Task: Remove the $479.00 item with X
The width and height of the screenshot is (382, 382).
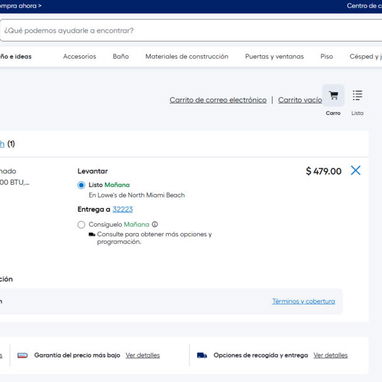Action: (x=355, y=171)
